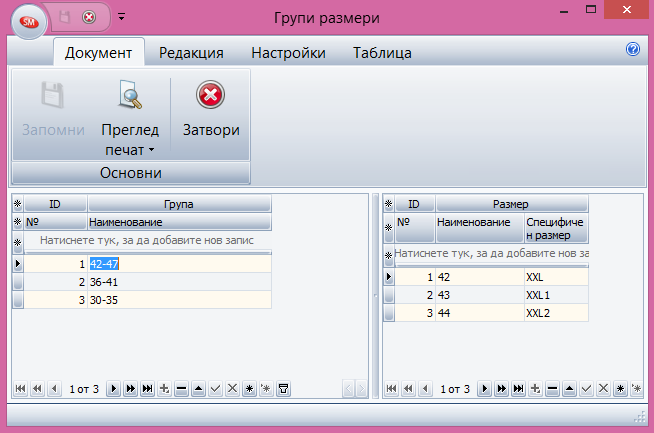Select the size 44 cell

(x=479, y=313)
